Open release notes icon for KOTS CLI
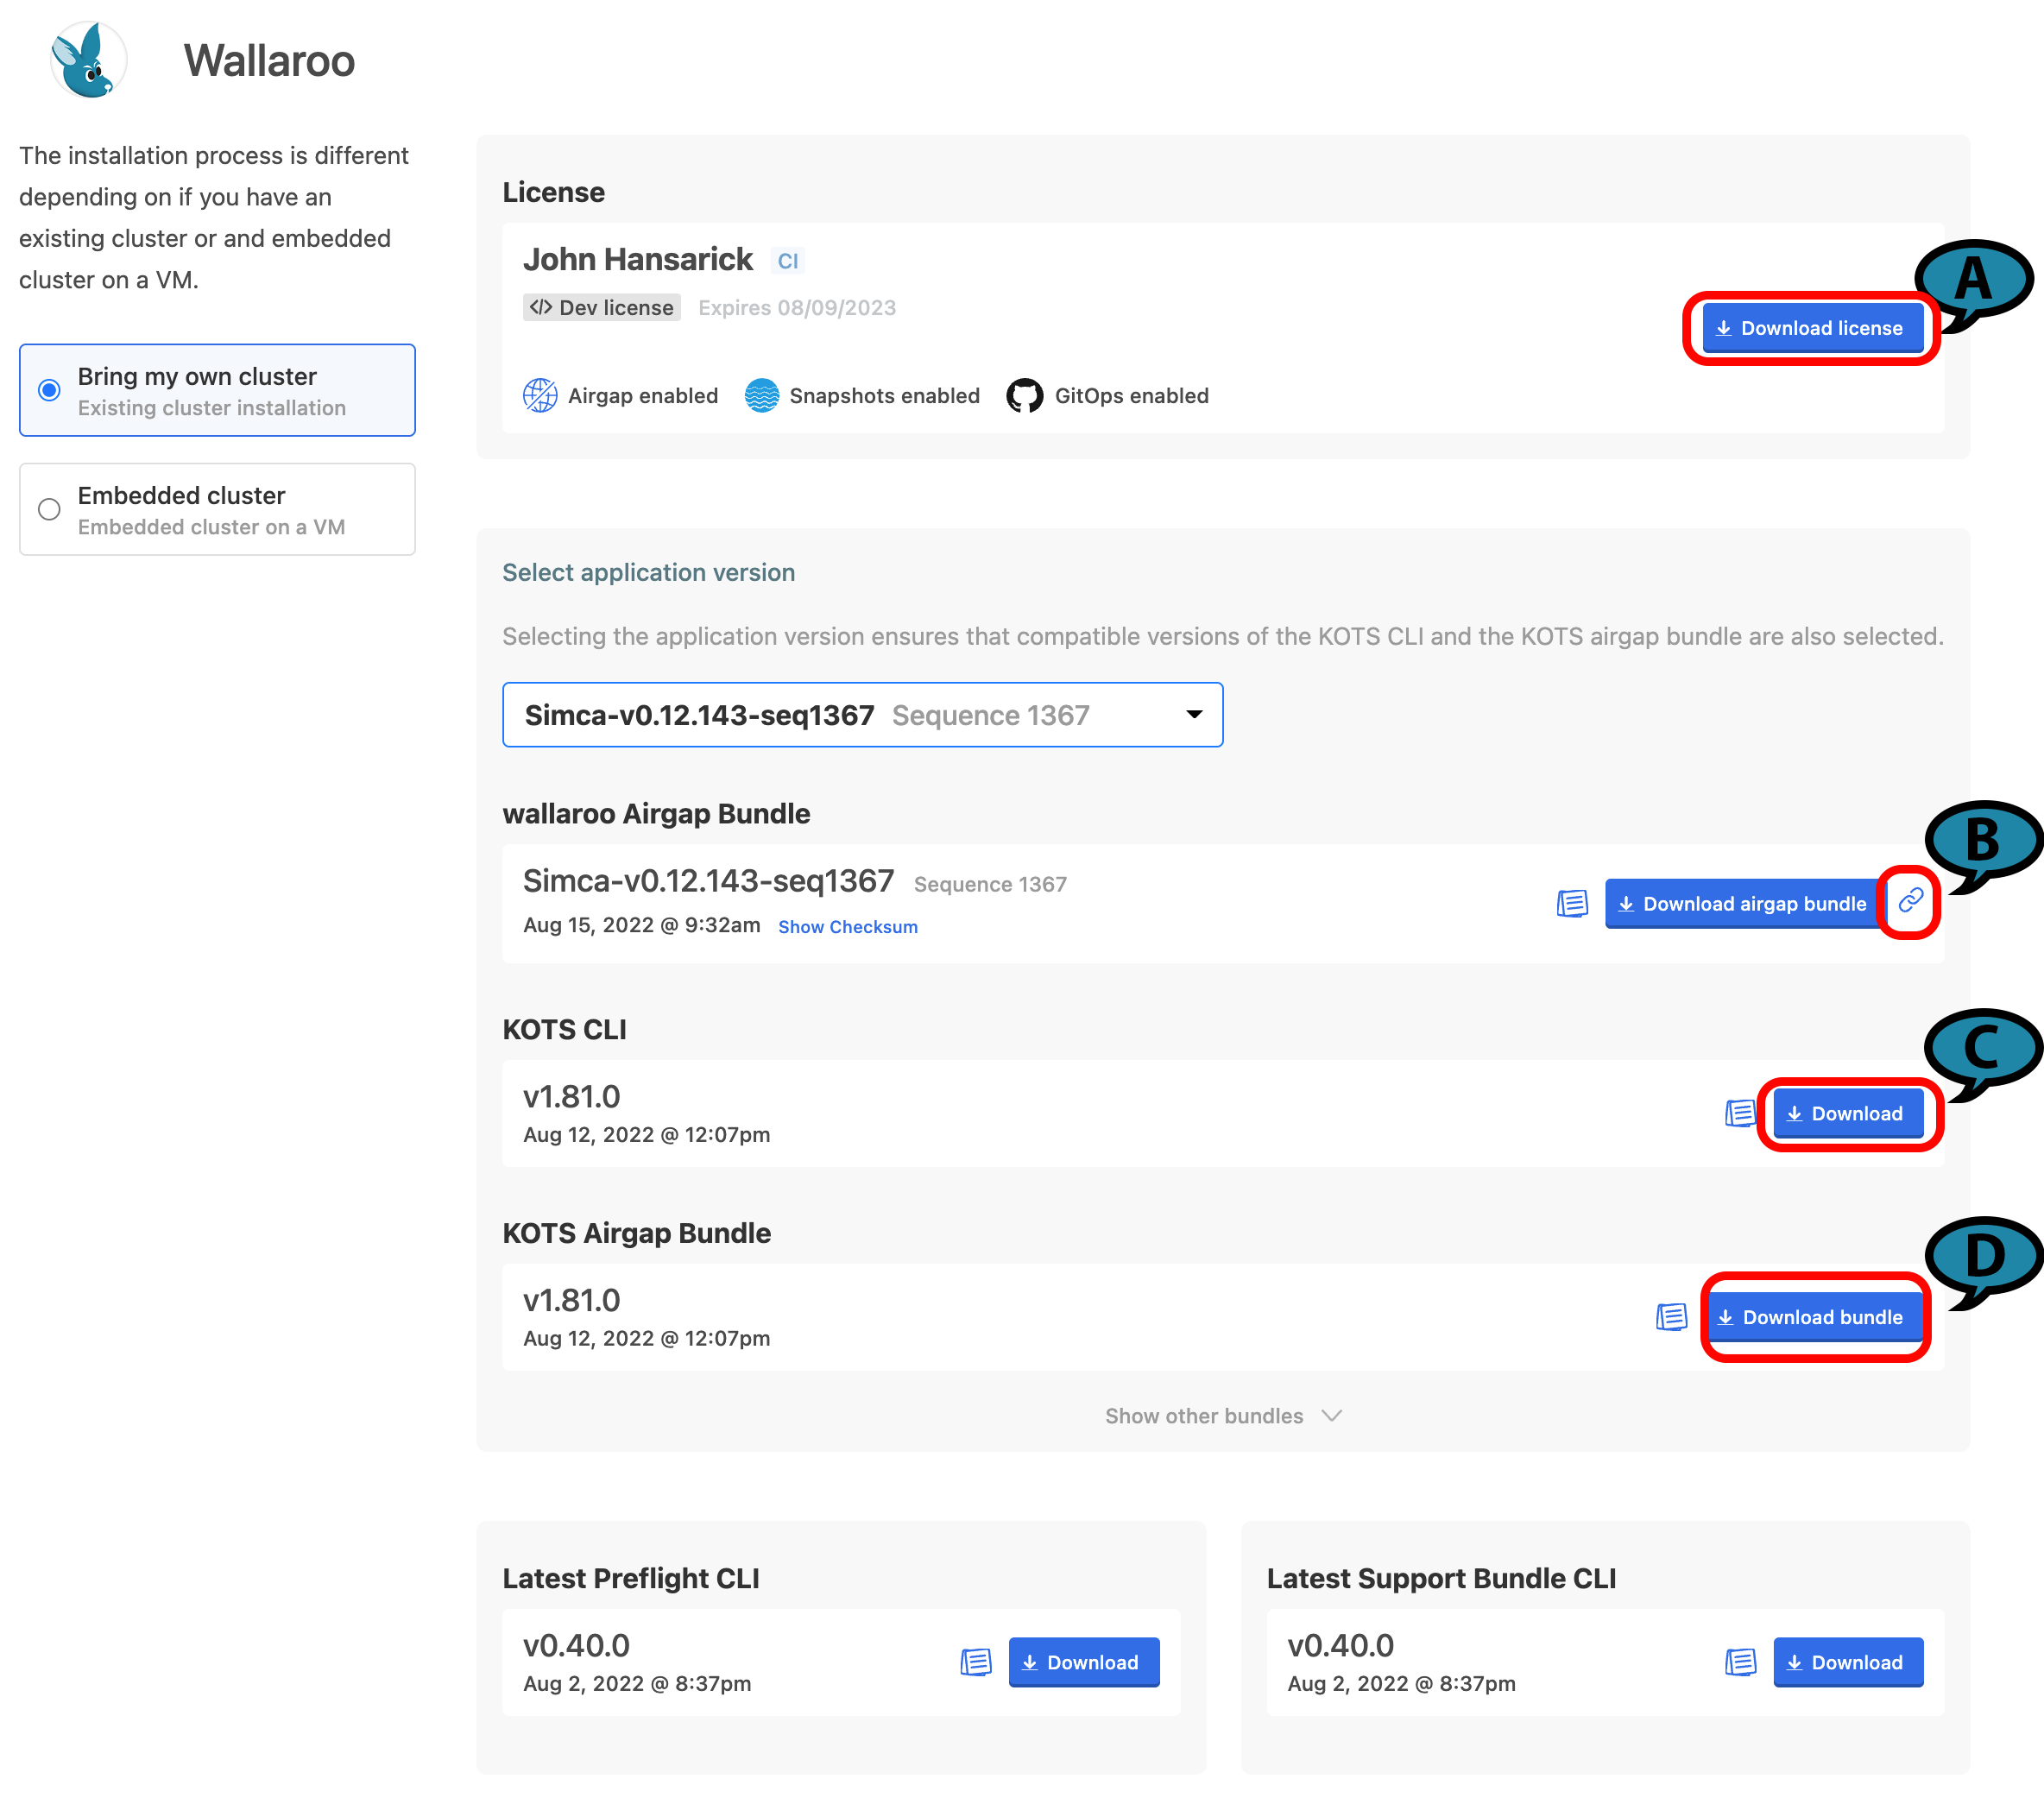The image size is (2044, 1804). pos(1740,1113)
